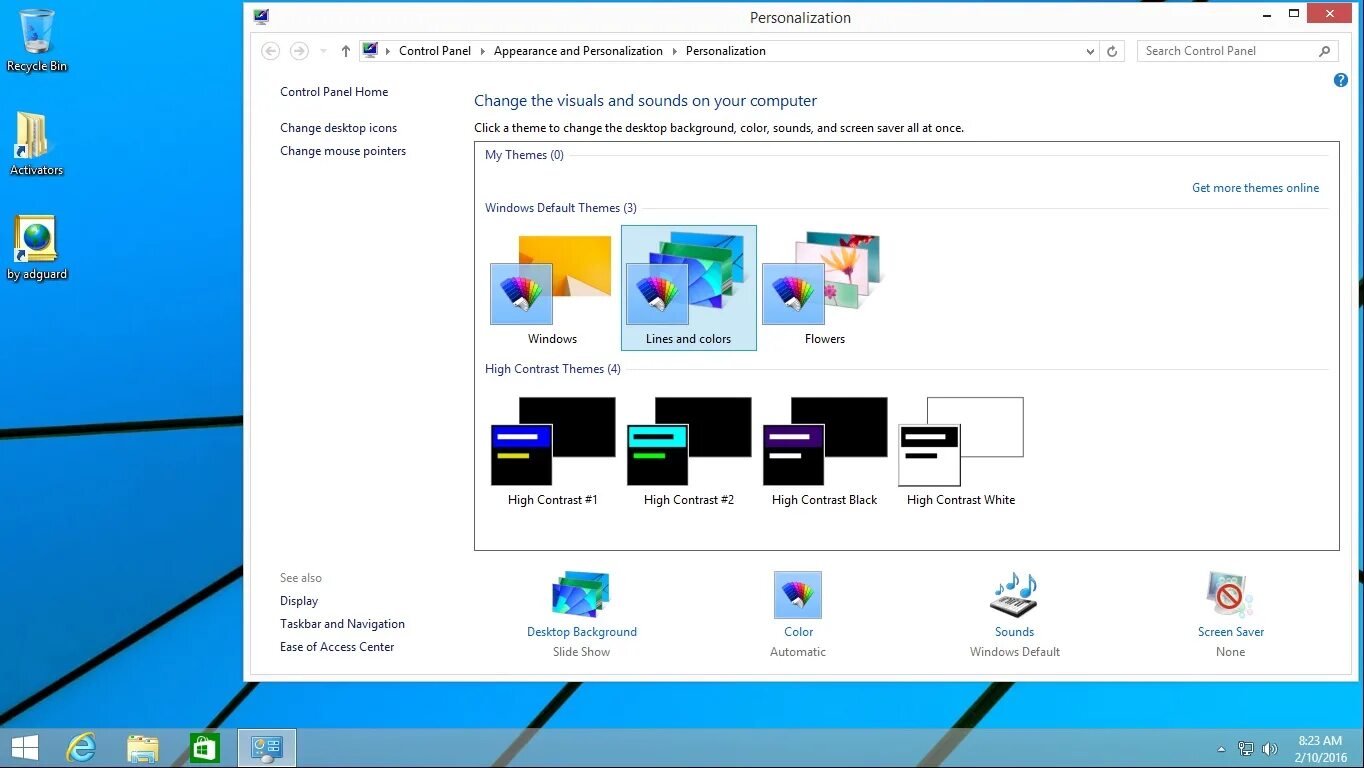This screenshot has width=1364, height=768.
Task: Click the Appearance and Personalization breadcrumb
Action: pos(578,51)
